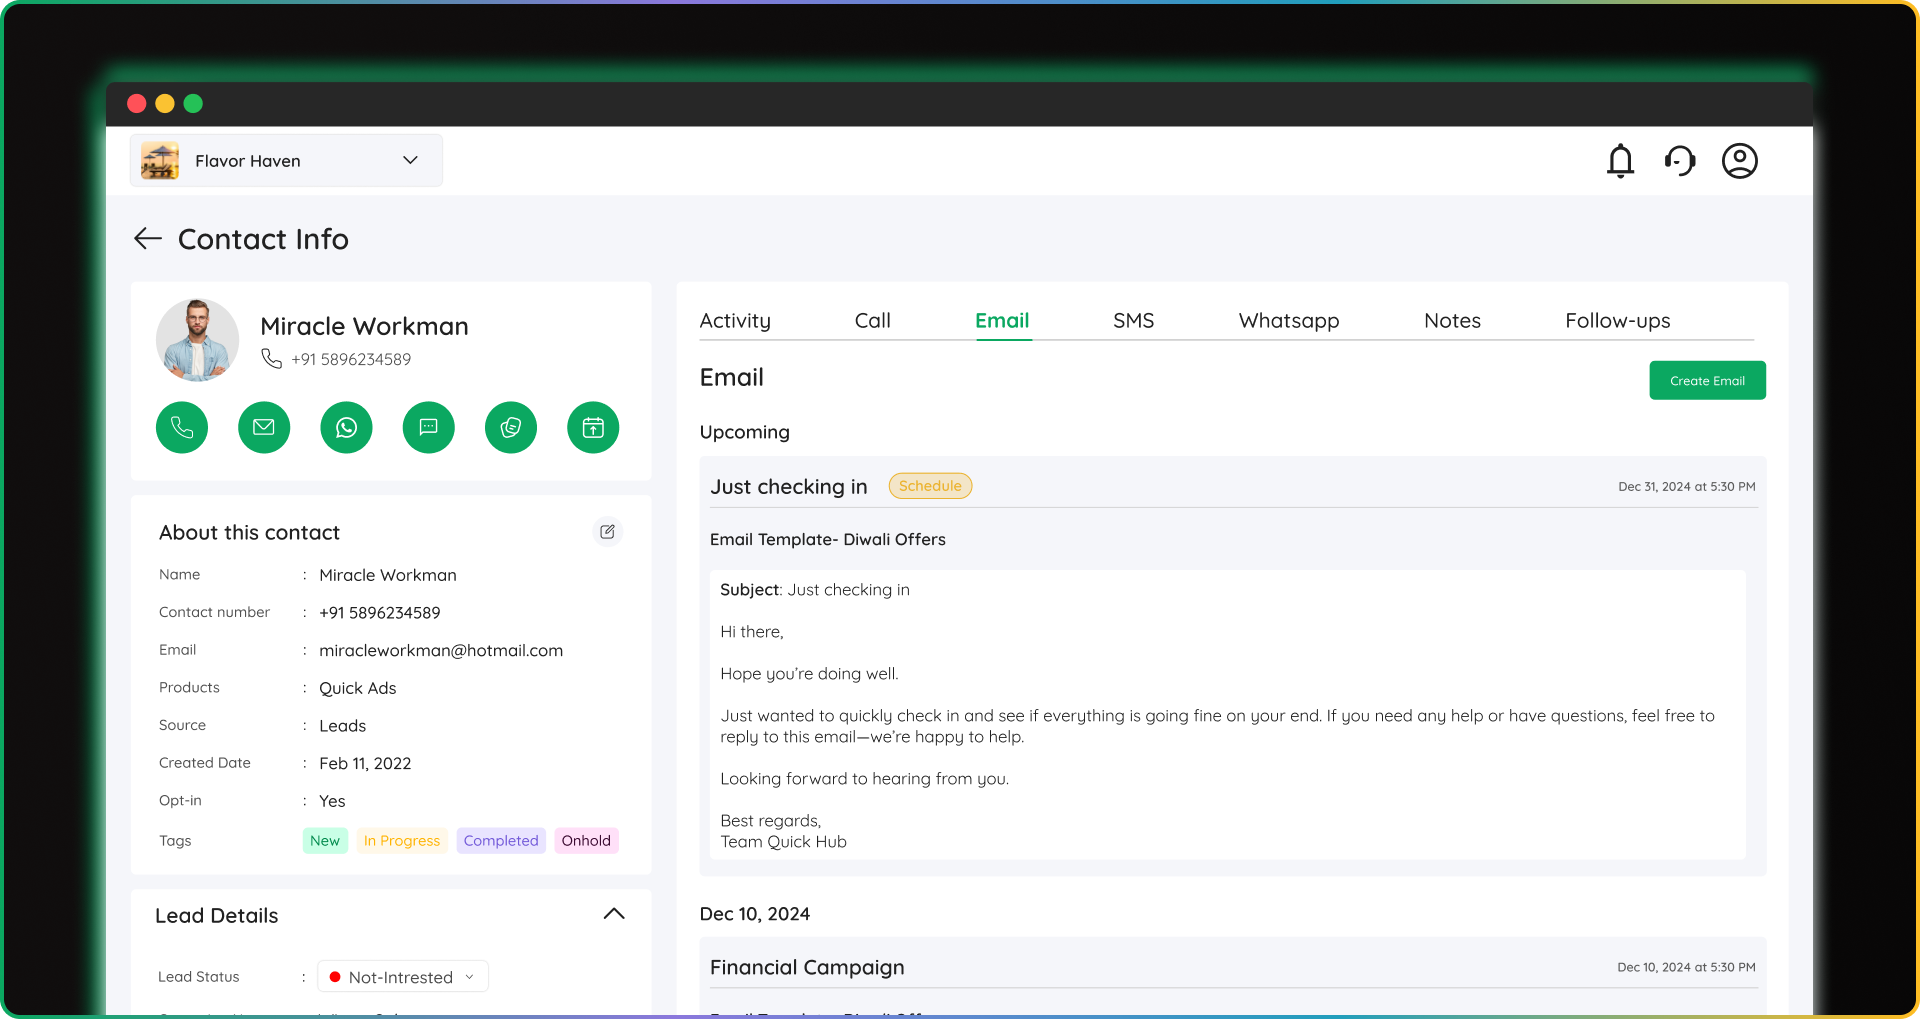This screenshot has height=1019, width=1920.
Task: Click the Create Email button
Action: [x=1707, y=381]
